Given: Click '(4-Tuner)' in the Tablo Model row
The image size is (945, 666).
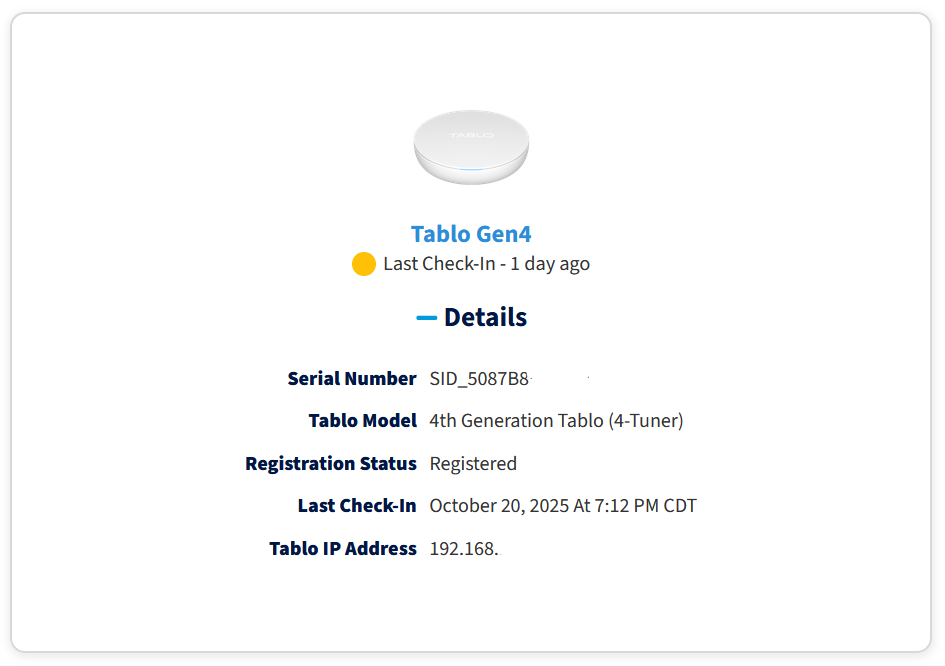Looking at the screenshot, I should tap(646, 421).
